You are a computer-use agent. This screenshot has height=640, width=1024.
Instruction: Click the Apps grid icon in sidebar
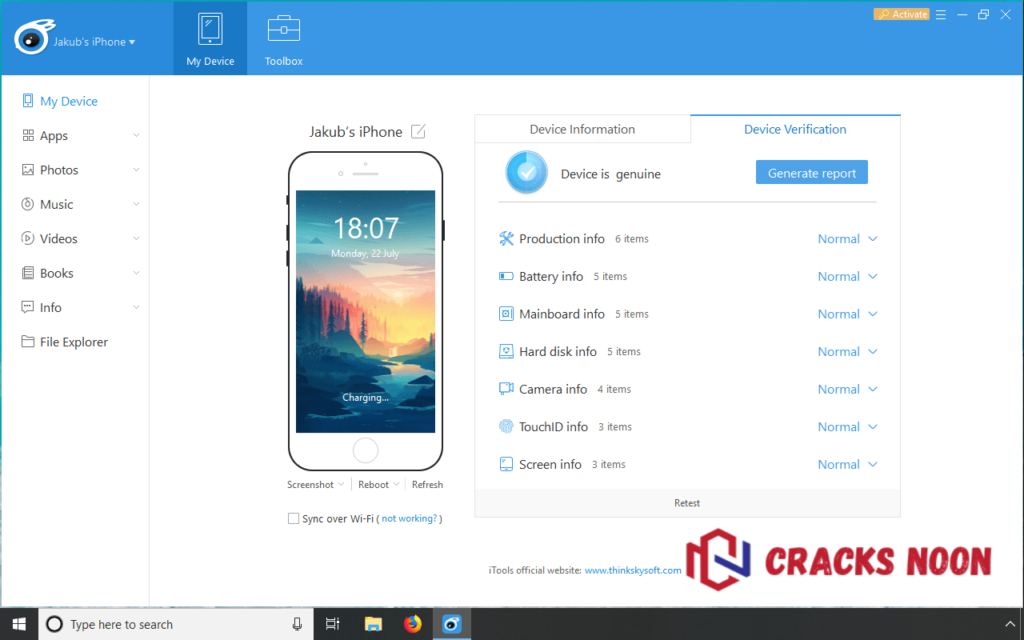[28, 135]
